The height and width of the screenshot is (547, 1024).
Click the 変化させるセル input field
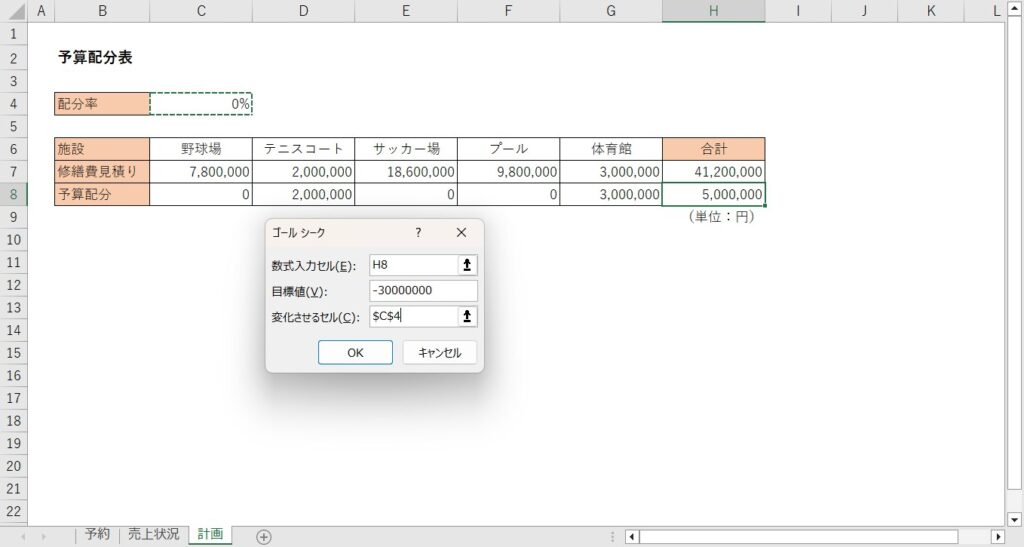tap(413, 316)
